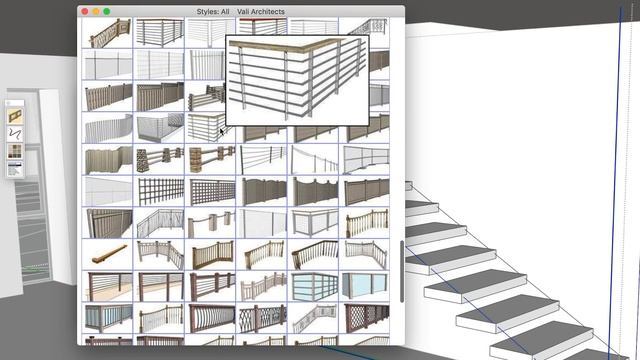Viewport: 640px width, 360px height.
Task: Select the brown diamond lattice railing style
Action: [x=364, y=318]
